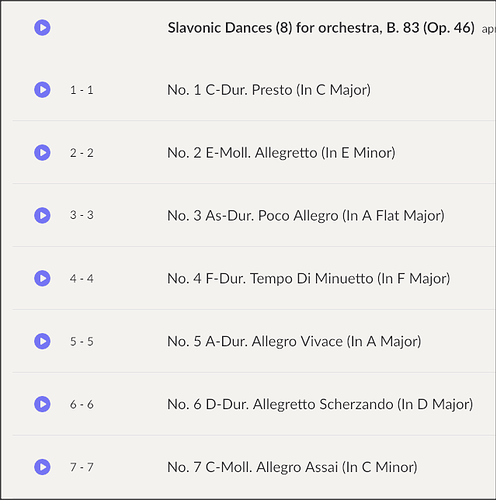The height and width of the screenshot is (500, 496).
Task: Open Slavonic Dances (8) for orchestra title
Action: point(321,28)
